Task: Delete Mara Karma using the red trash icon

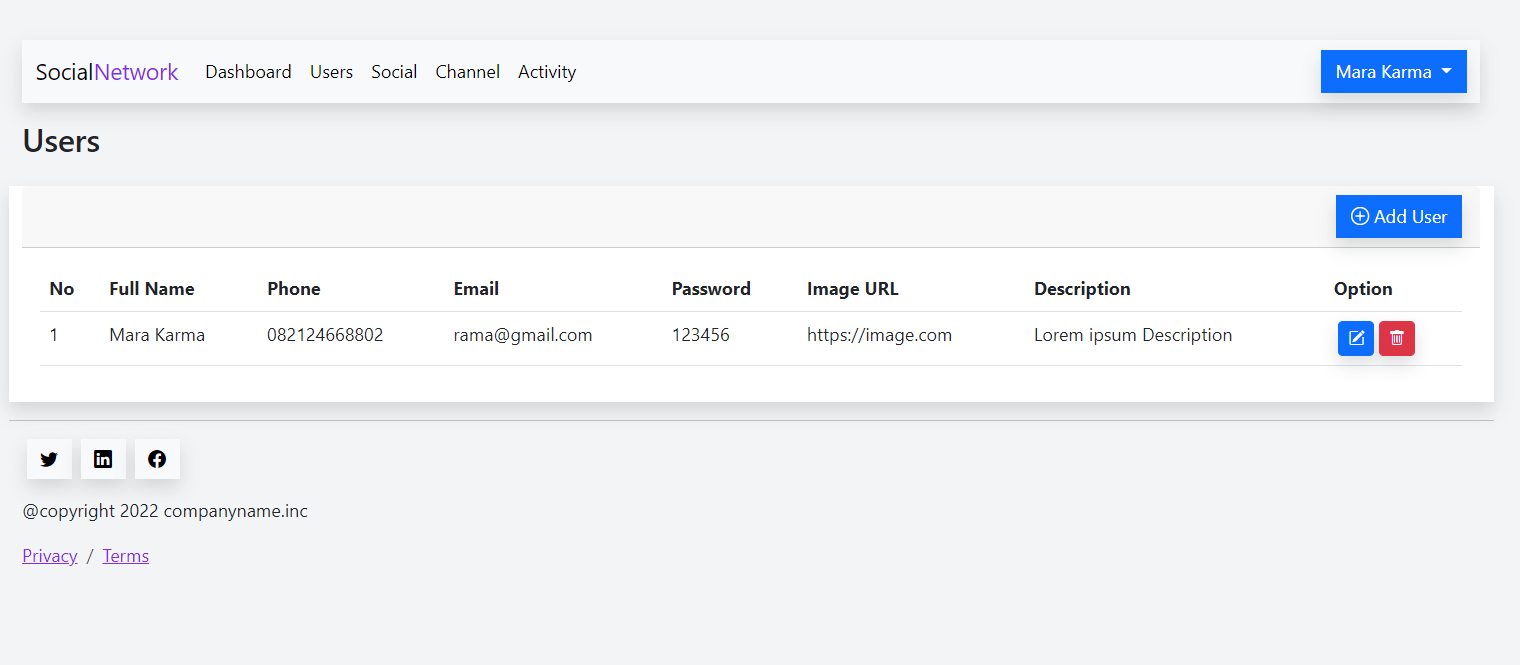Action: click(x=1397, y=338)
